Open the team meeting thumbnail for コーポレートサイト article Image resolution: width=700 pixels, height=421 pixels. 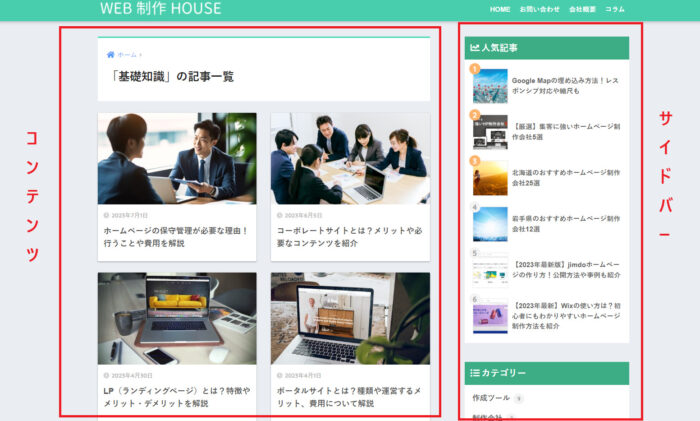click(350, 158)
